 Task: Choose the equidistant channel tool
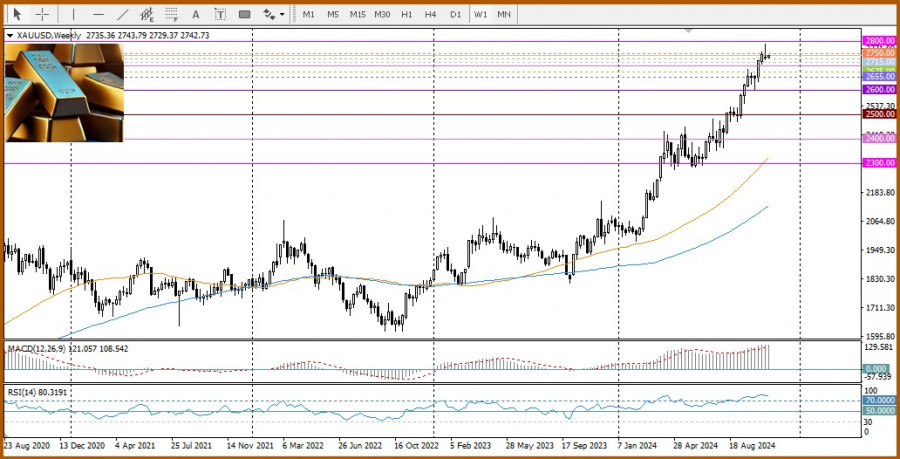point(147,14)
